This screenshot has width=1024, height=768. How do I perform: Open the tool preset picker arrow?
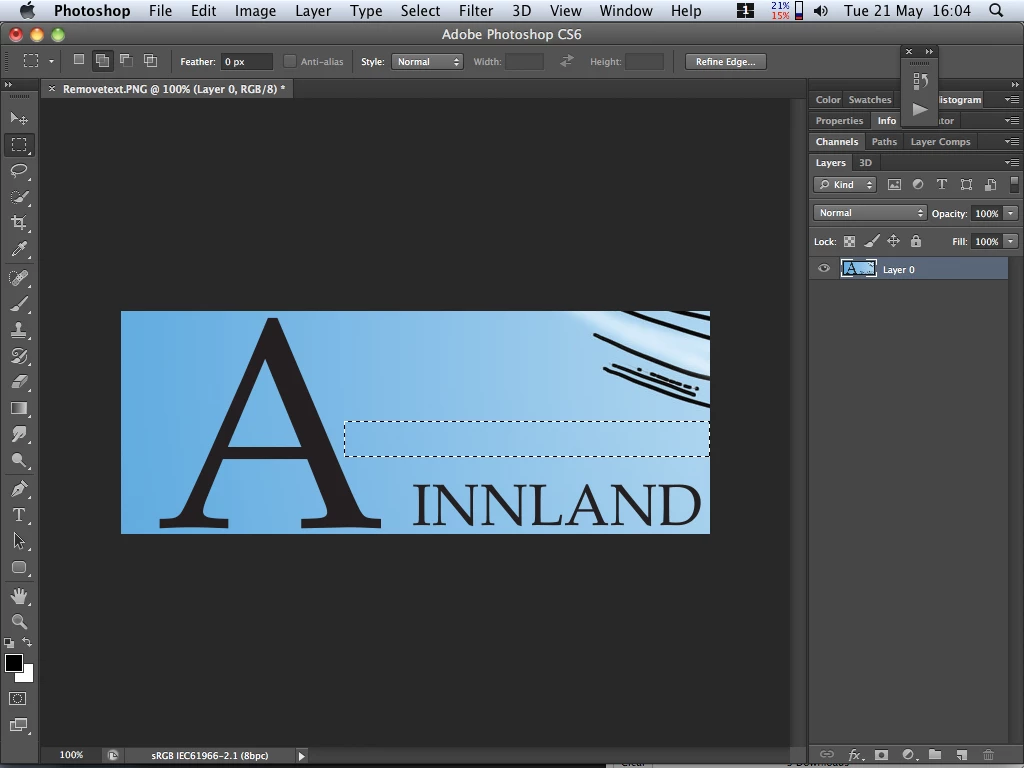pos(51,61)
